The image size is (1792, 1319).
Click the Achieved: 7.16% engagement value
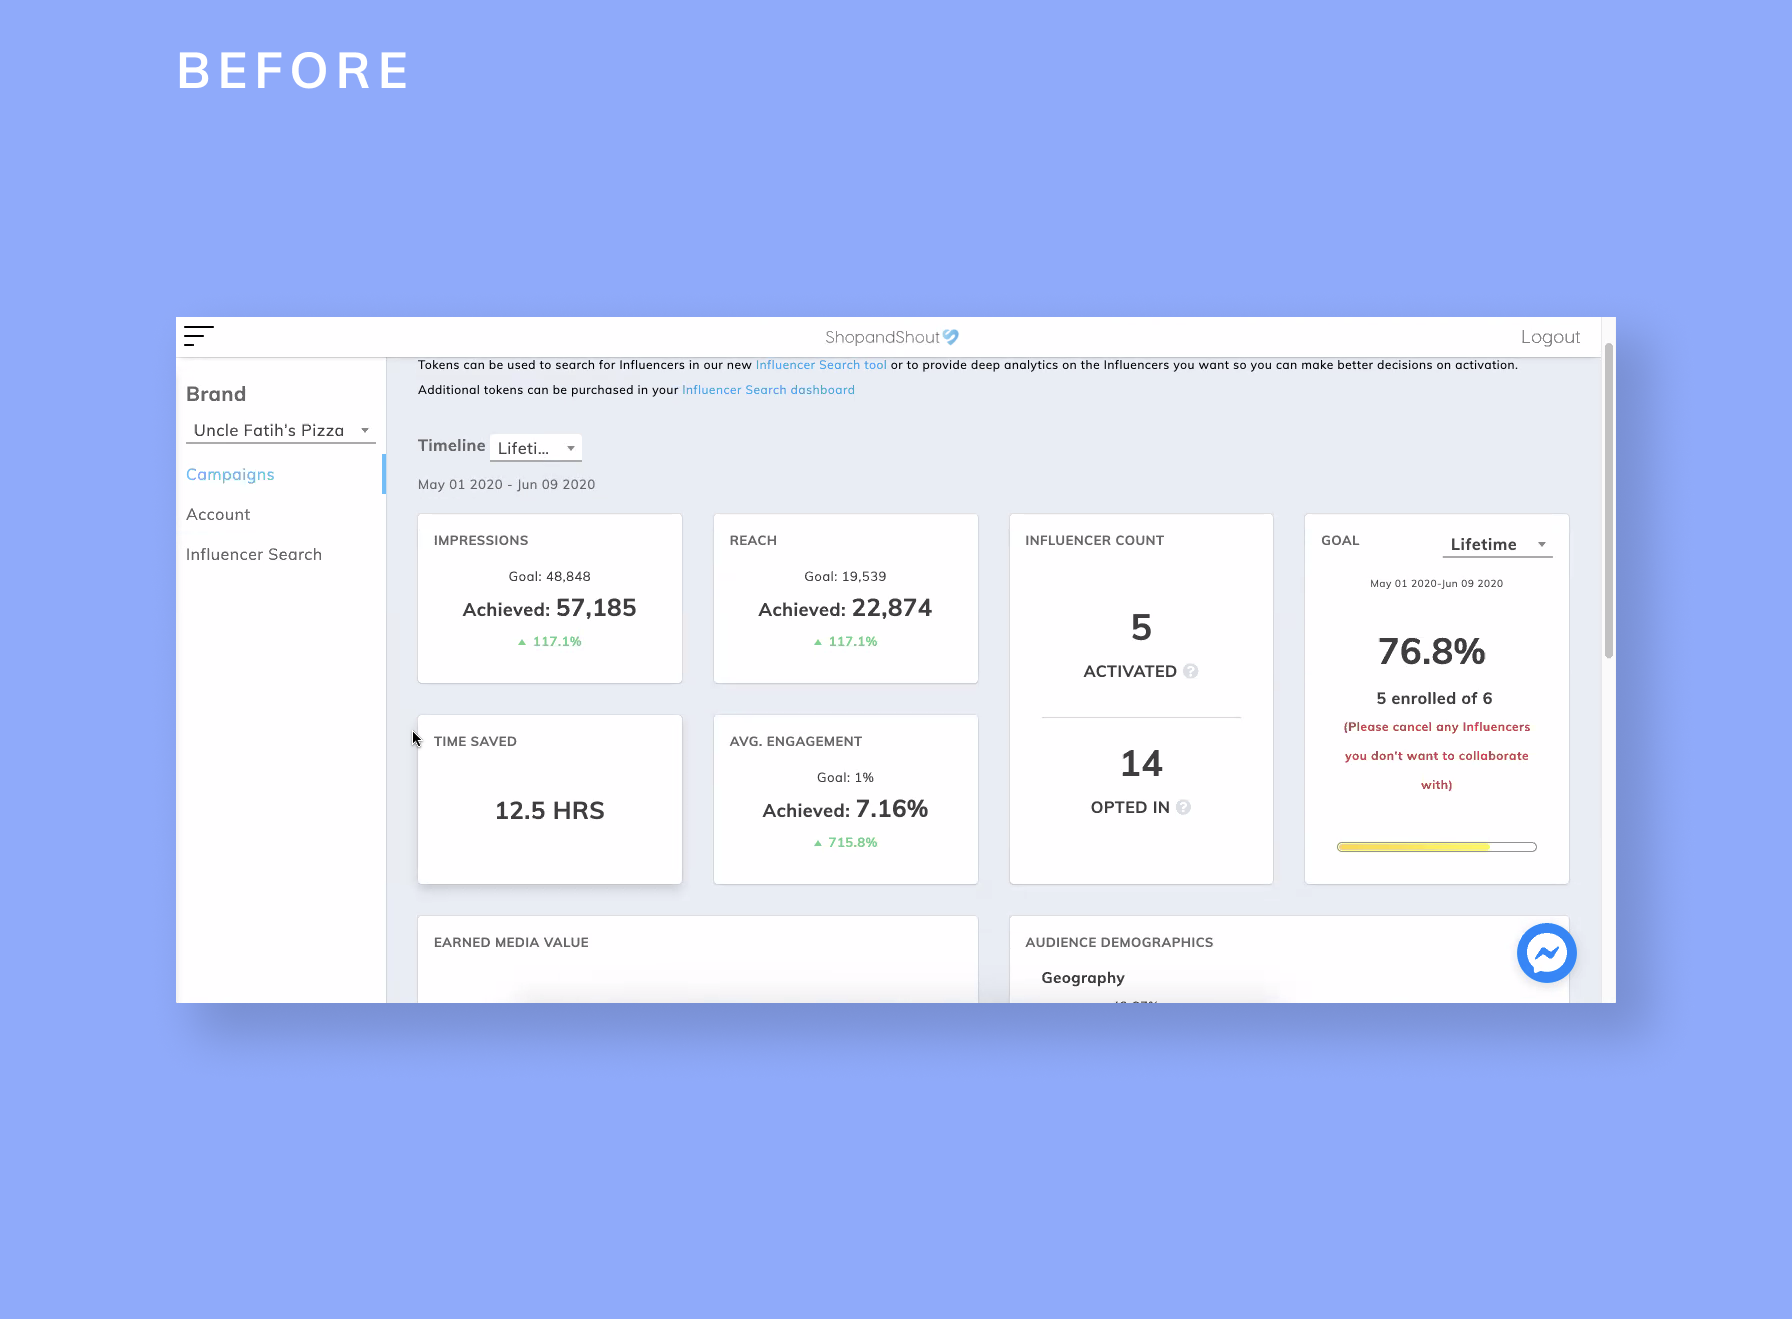(x=845, y=809)
